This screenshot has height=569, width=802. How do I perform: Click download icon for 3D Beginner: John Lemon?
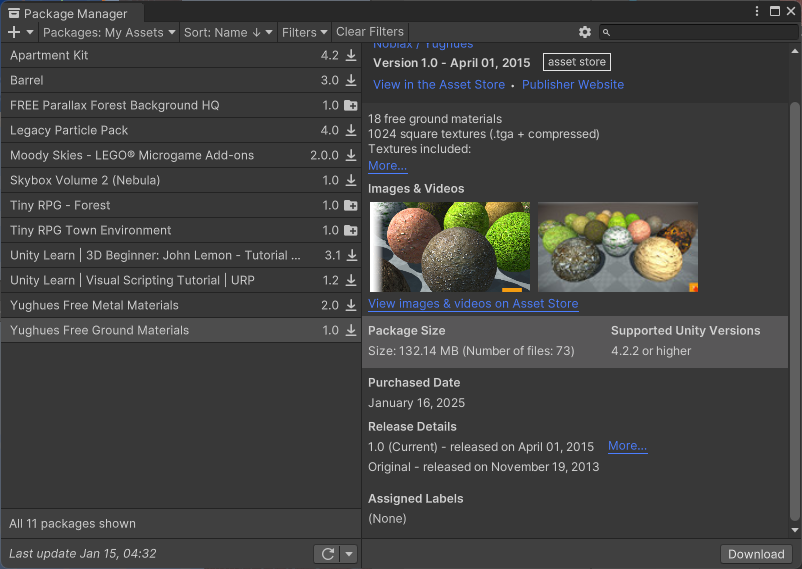pyautogui.click(x=352, y=255)
